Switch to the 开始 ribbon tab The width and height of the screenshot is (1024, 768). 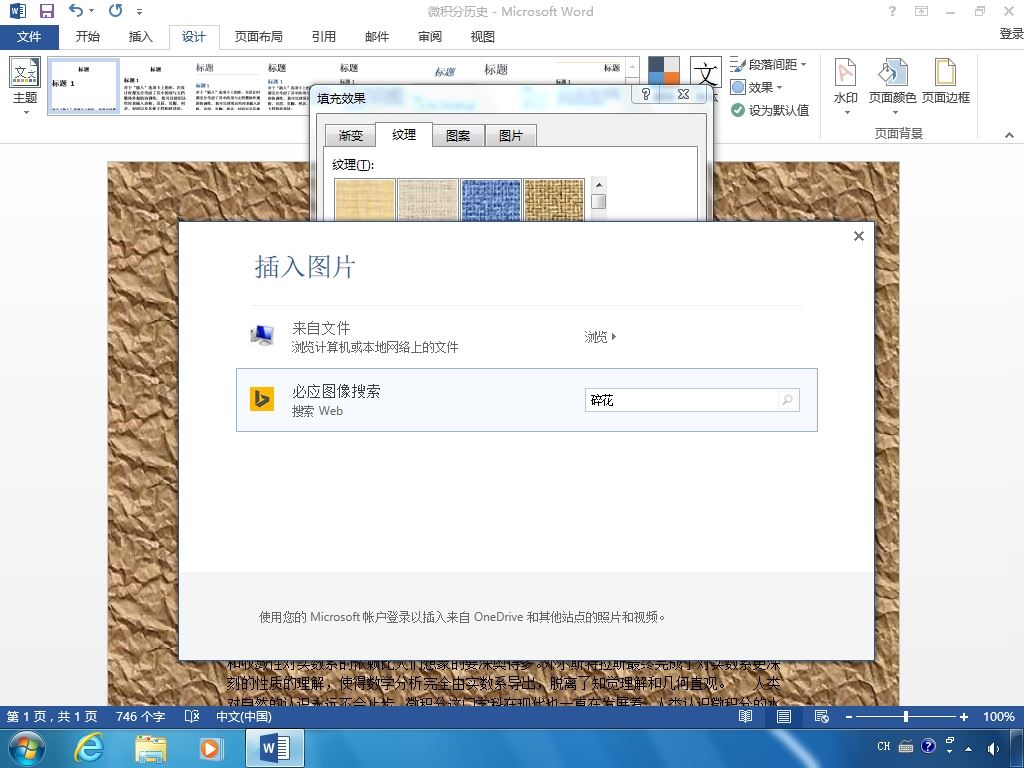click(x=88, y=37)
